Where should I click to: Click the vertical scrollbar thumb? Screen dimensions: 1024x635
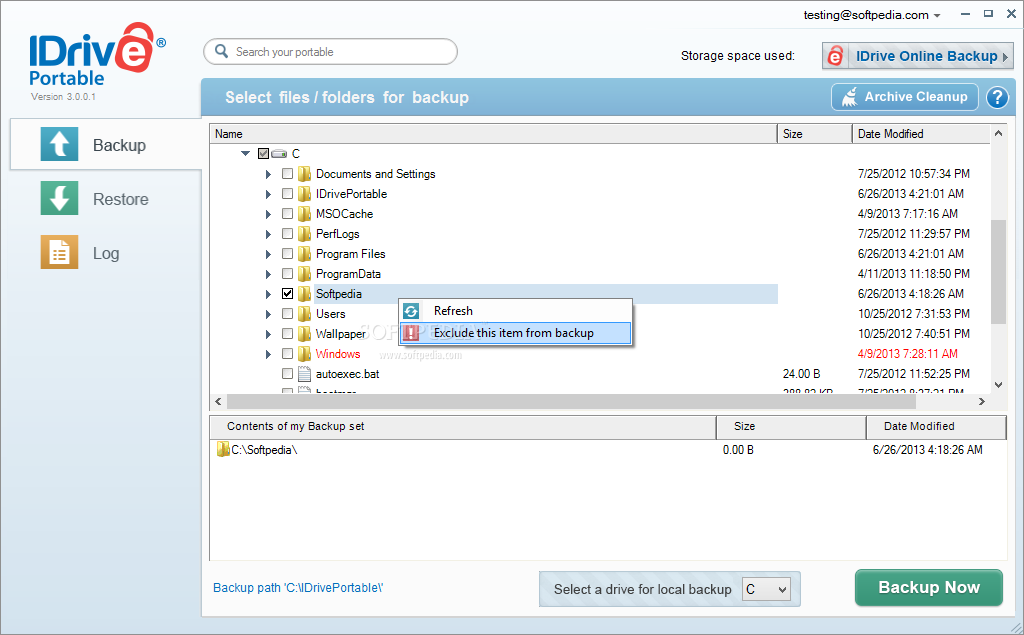[x=998, y=272]
